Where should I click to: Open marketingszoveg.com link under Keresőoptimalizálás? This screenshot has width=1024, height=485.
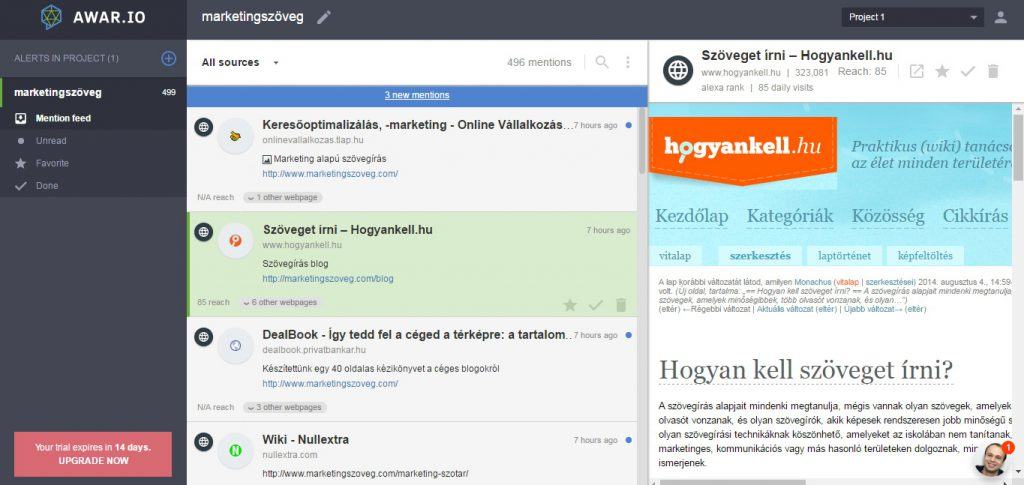point(330,174)
